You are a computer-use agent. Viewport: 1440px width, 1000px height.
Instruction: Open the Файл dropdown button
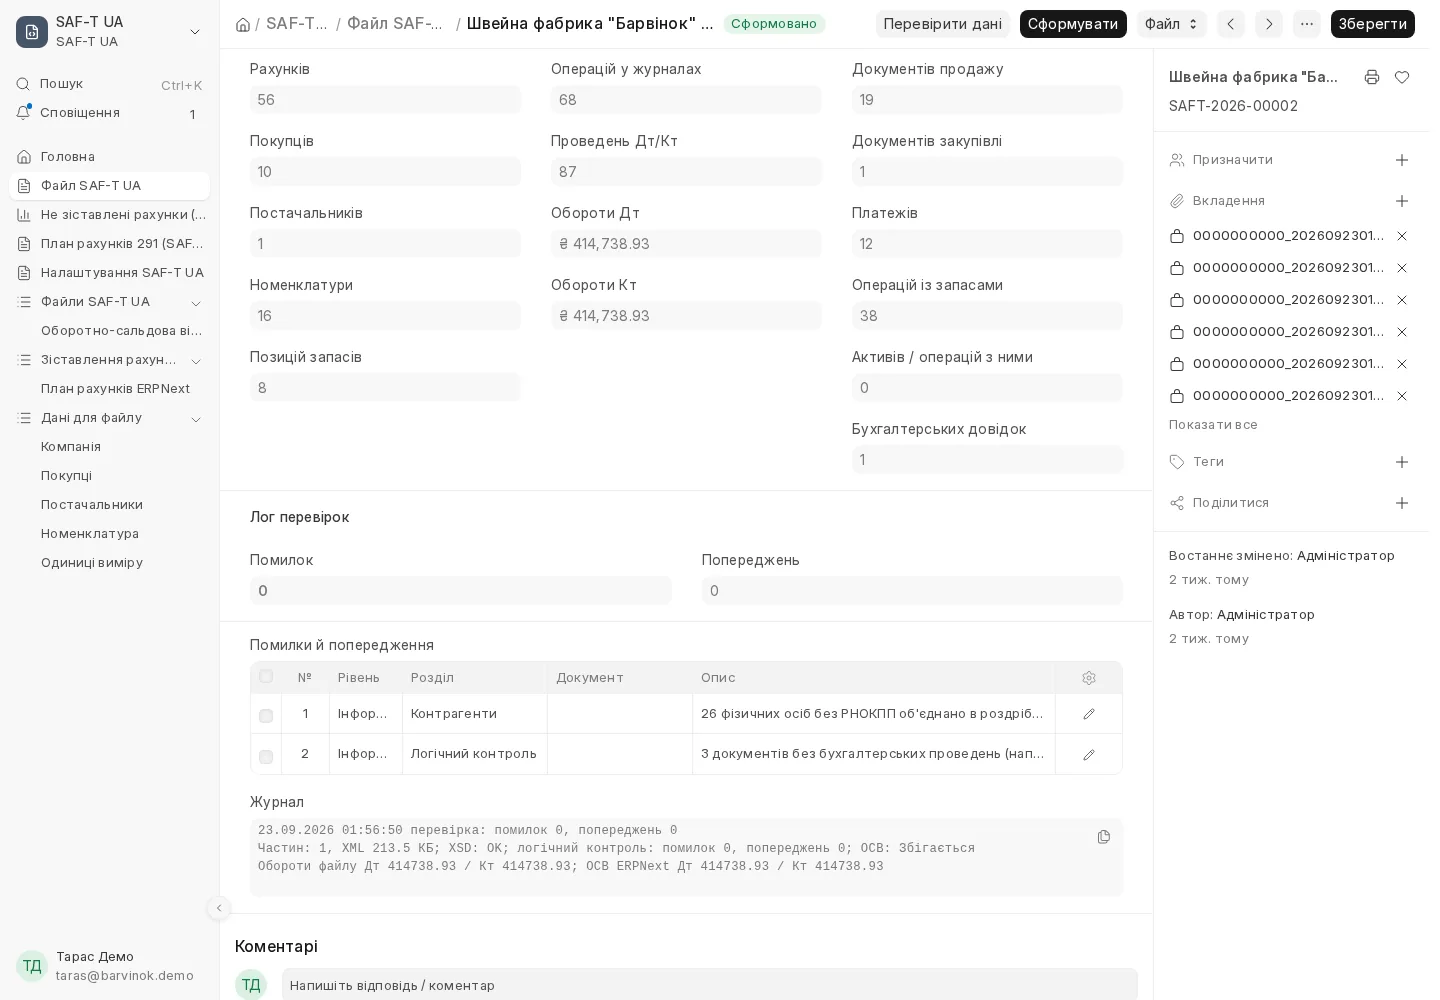point(1172,24)
